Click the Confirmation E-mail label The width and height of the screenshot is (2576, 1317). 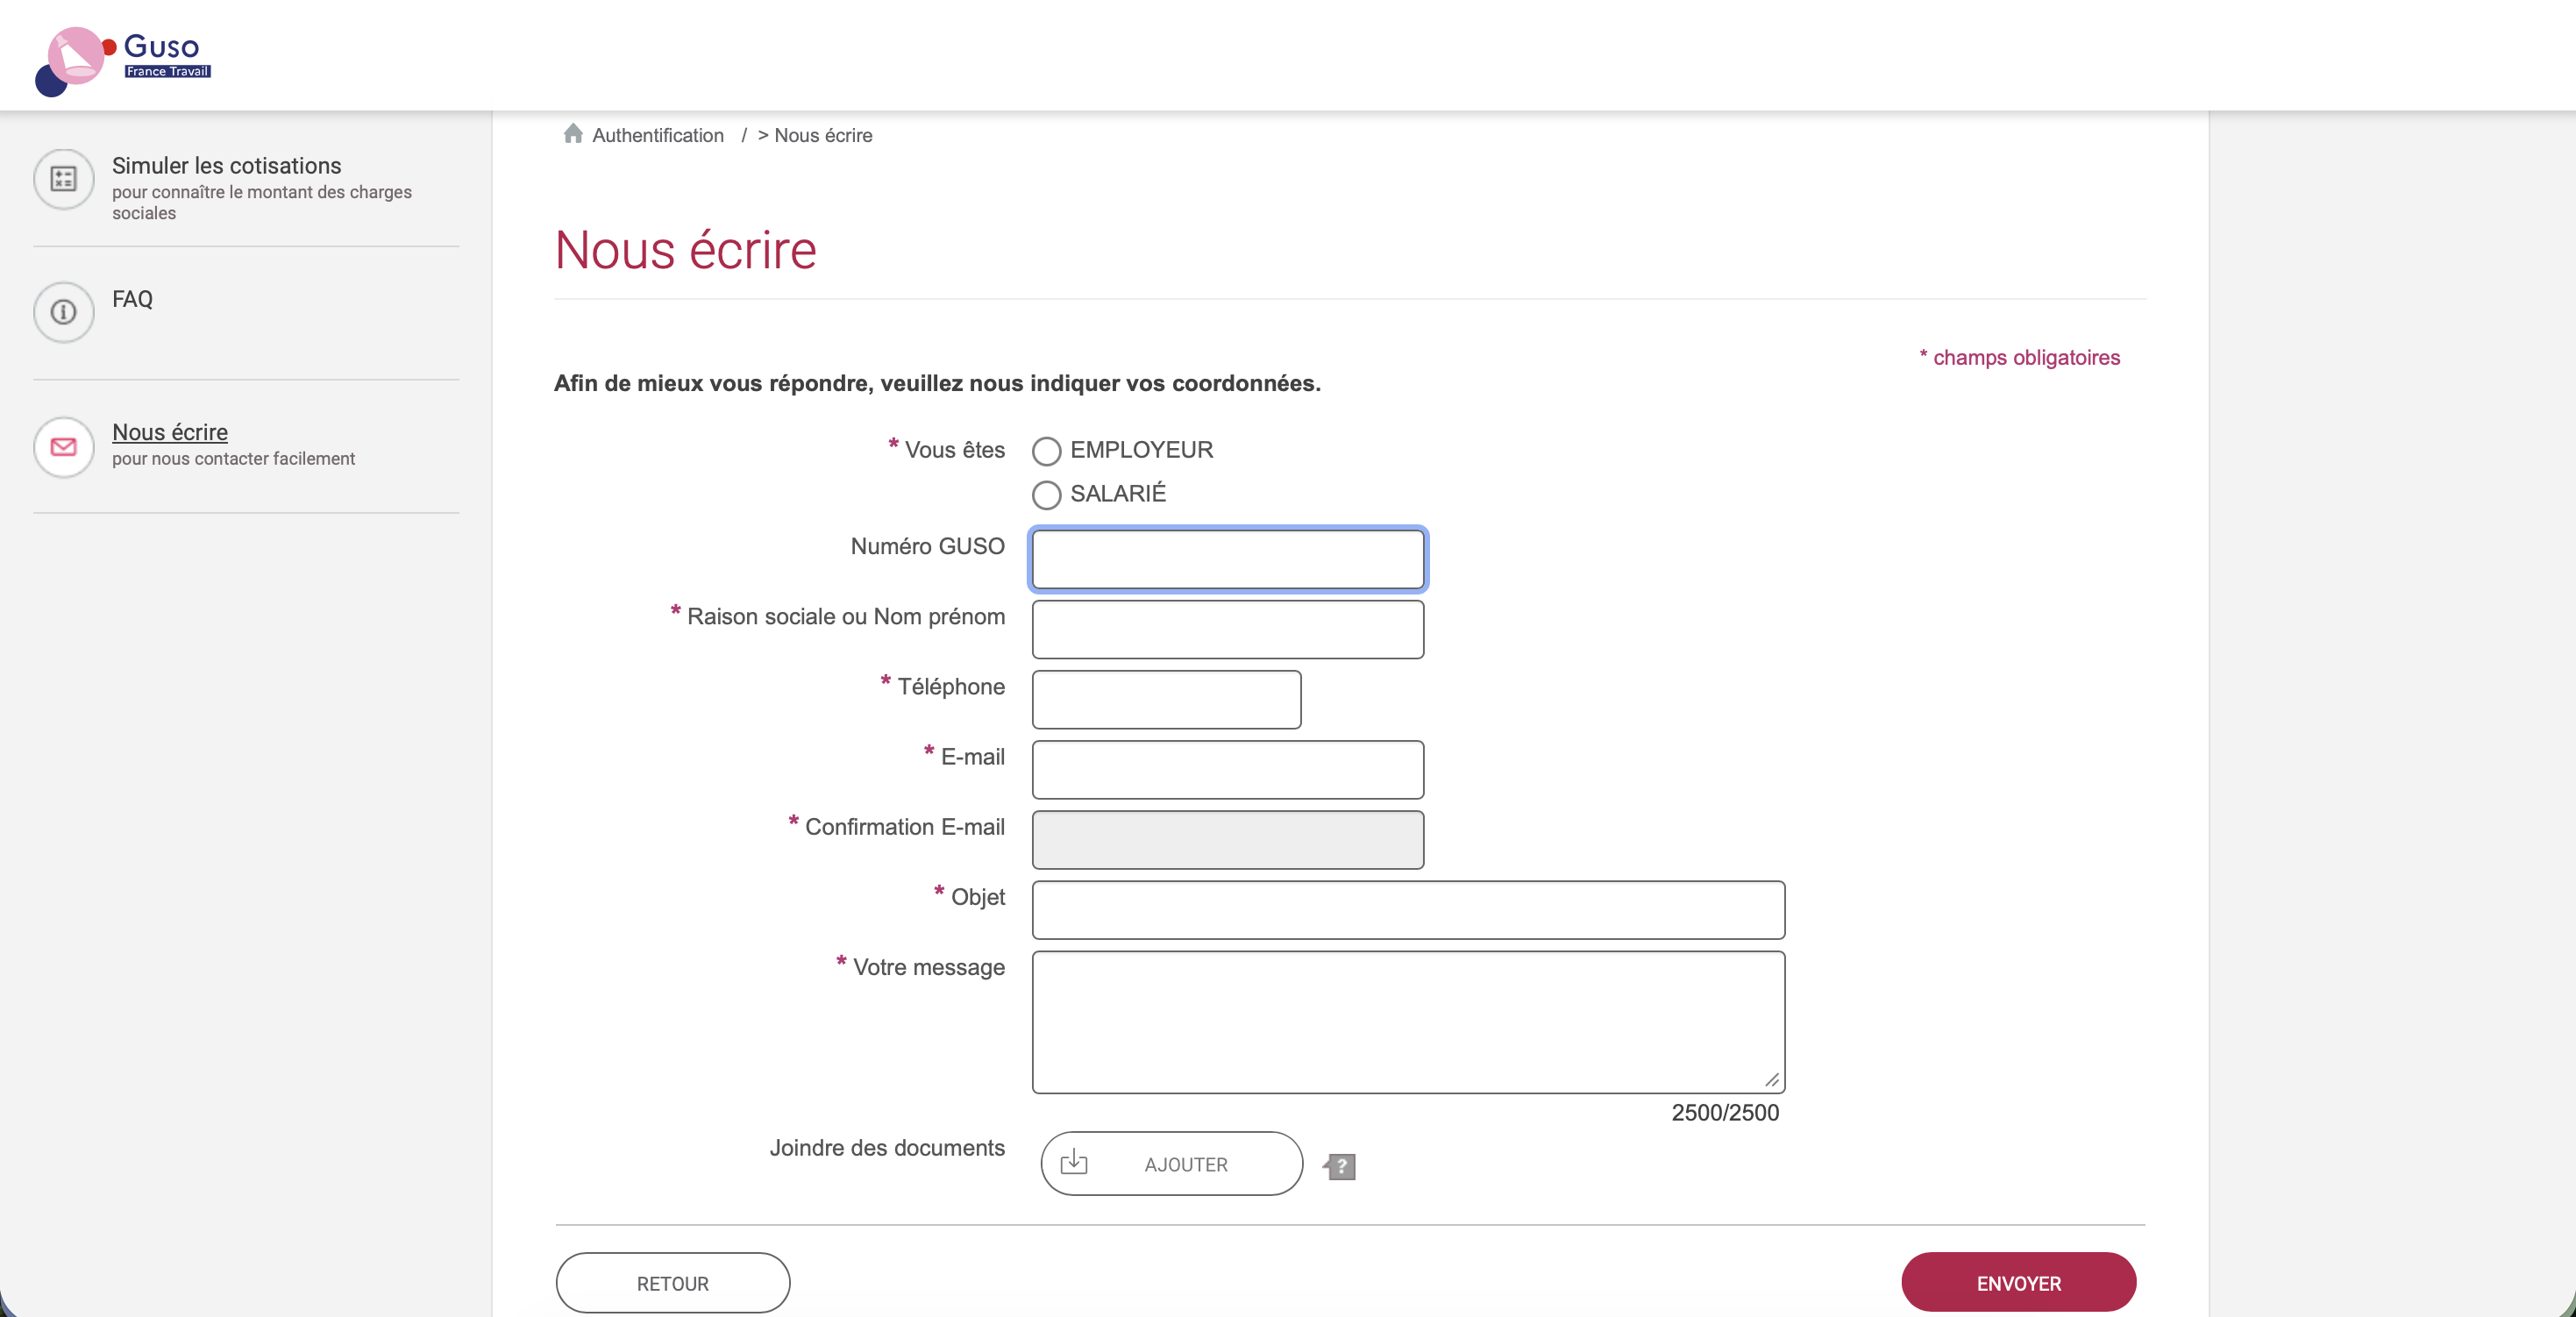(x=904, y=827)
